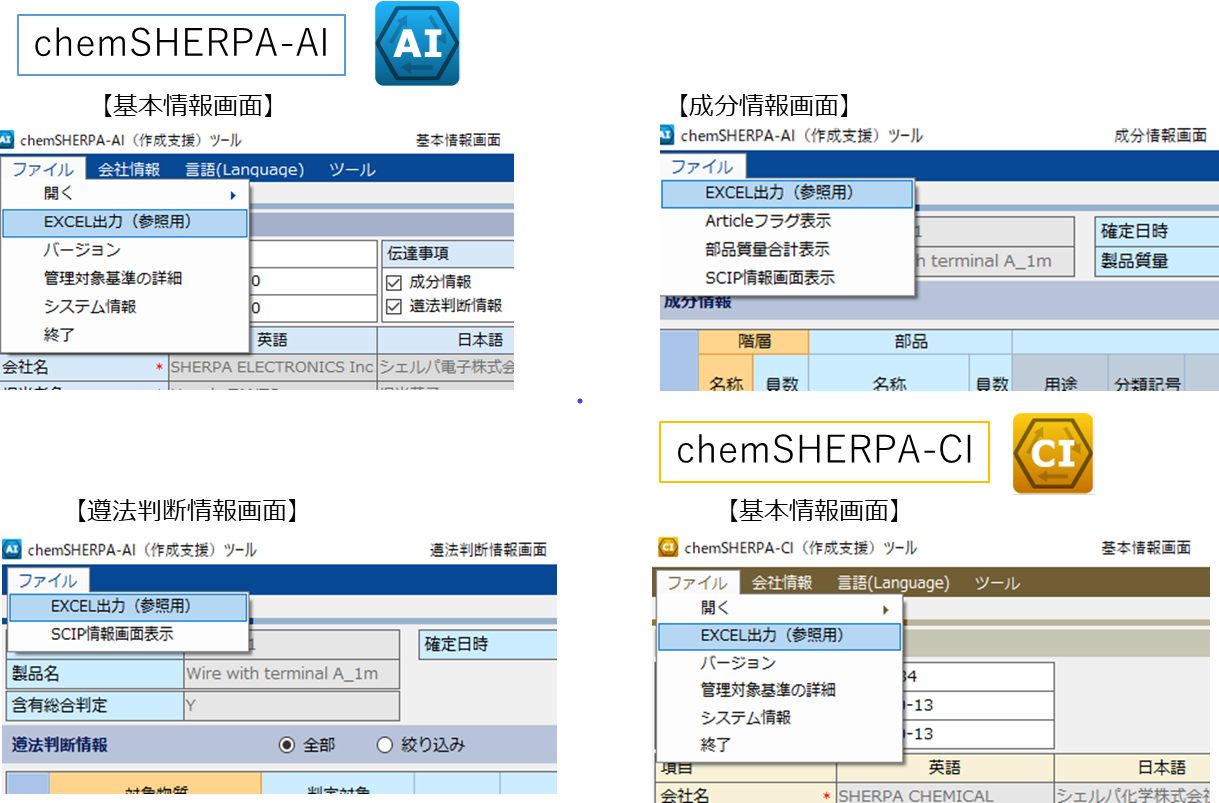Open ファイル menu in AI 基本情報画面
Image resolution: width=1219 pixels, height=803 pixels.
(x=43, y=169)
